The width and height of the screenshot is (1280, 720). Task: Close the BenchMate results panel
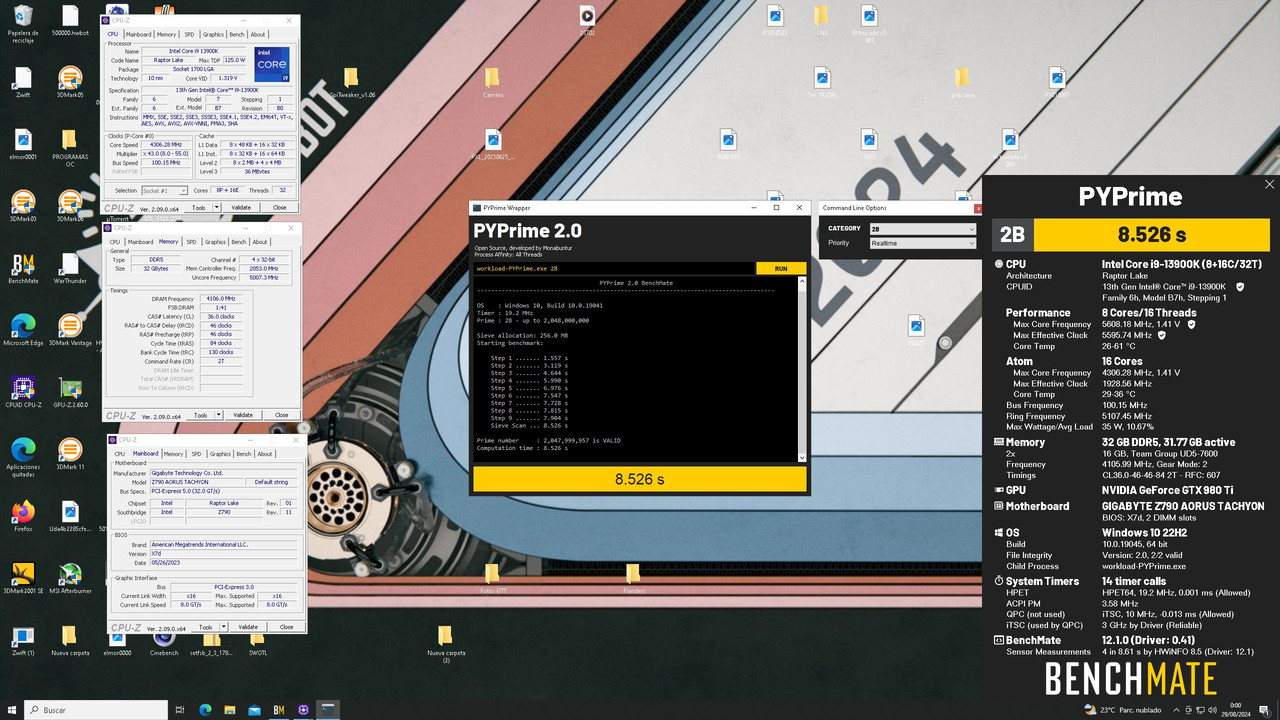1270,184
